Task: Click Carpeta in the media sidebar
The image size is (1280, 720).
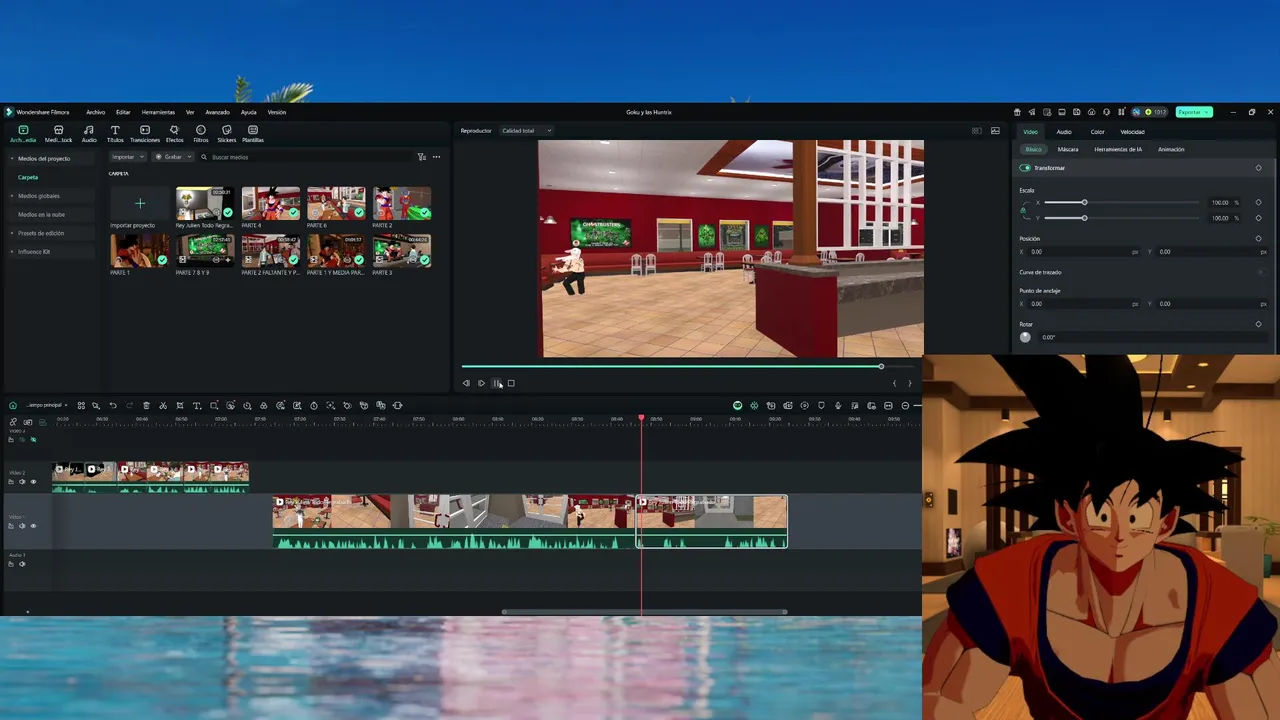Action: [x=28, y=177]
